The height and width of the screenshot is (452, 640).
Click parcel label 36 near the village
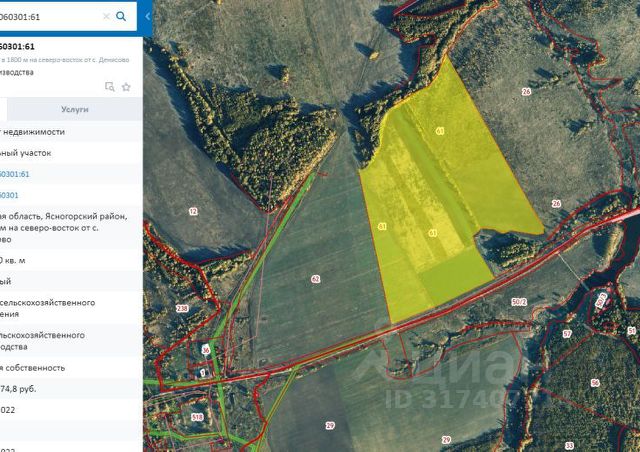coord(206,350)
